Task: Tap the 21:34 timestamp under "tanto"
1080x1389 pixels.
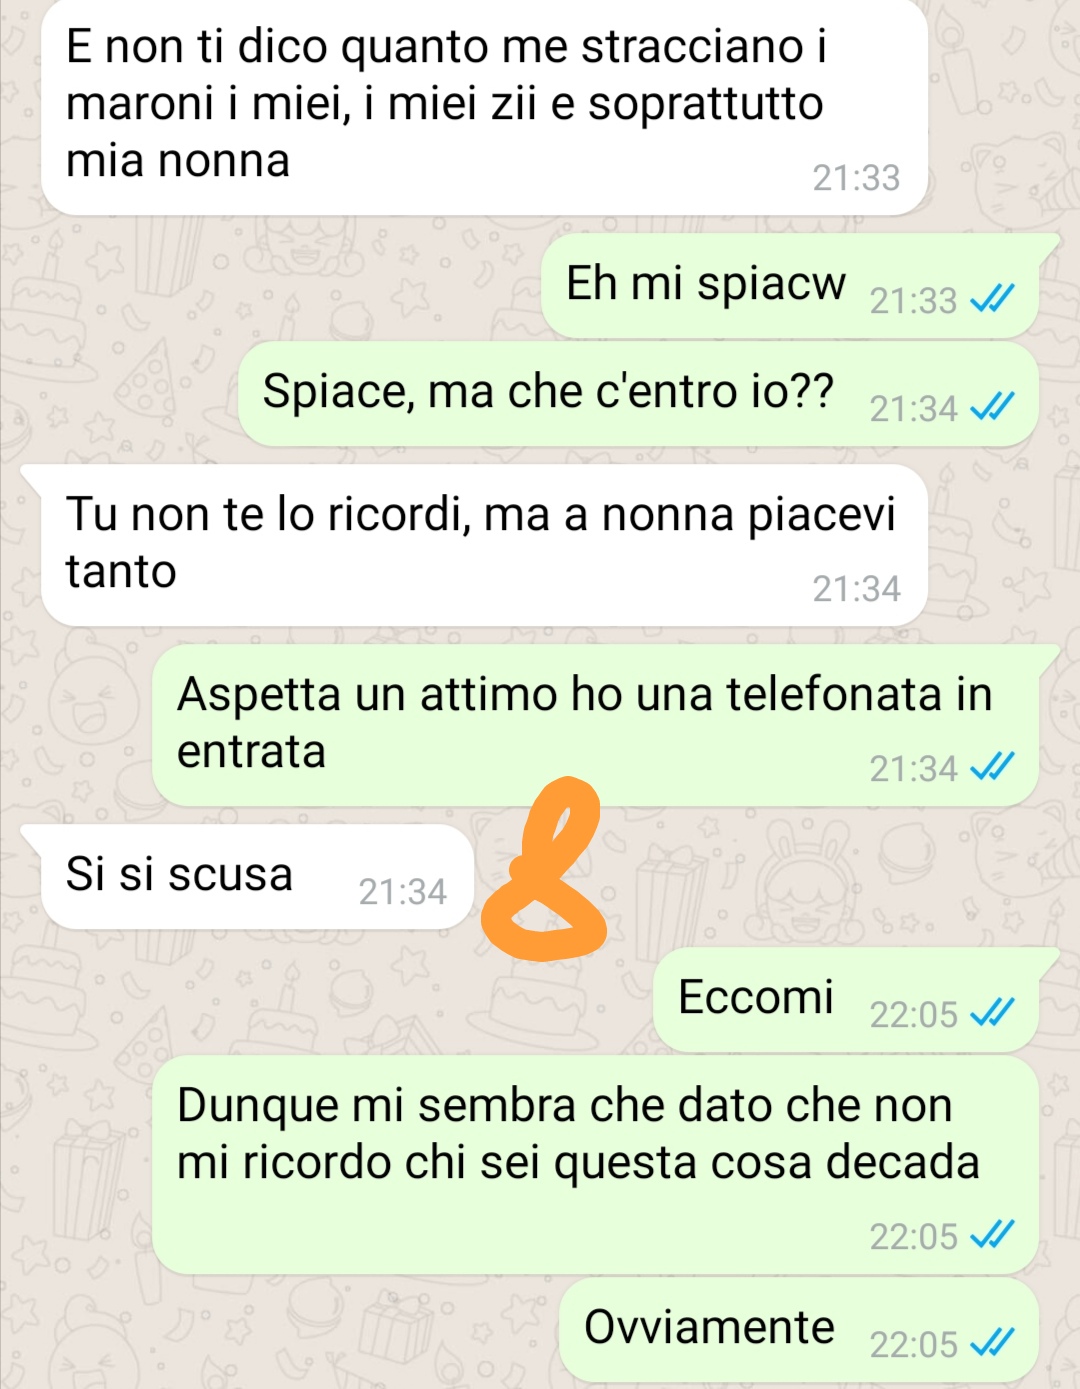Action: click(856, 589)
